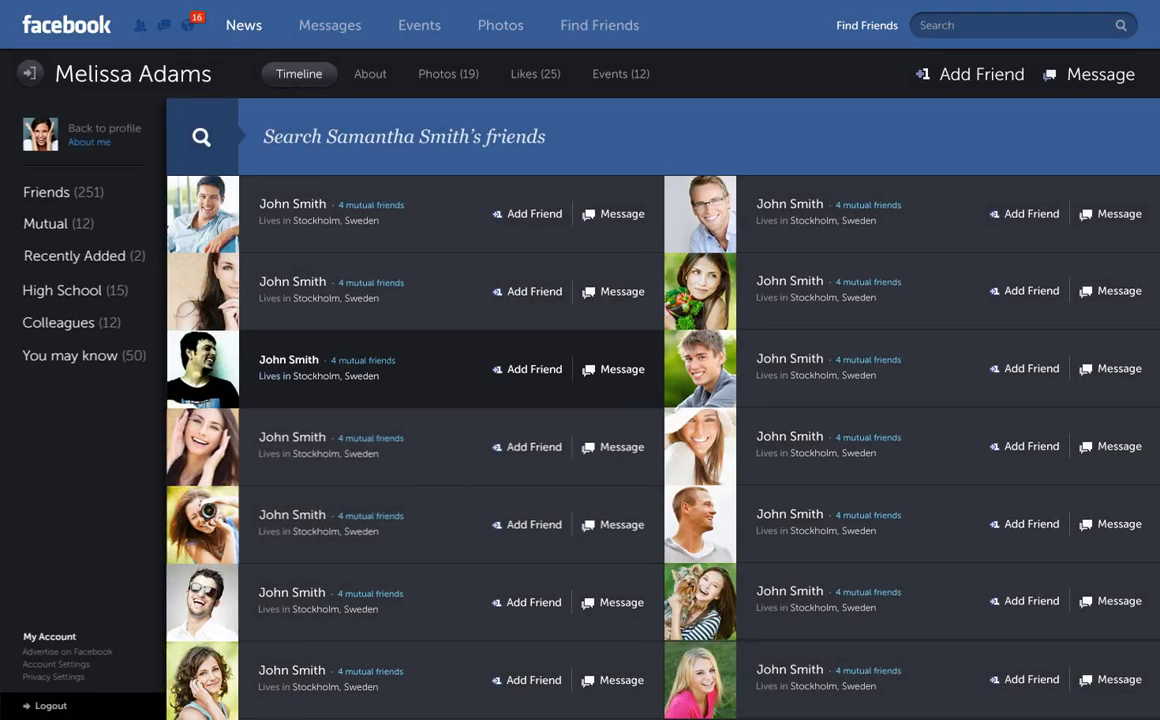Switch to the About tab

370,74
